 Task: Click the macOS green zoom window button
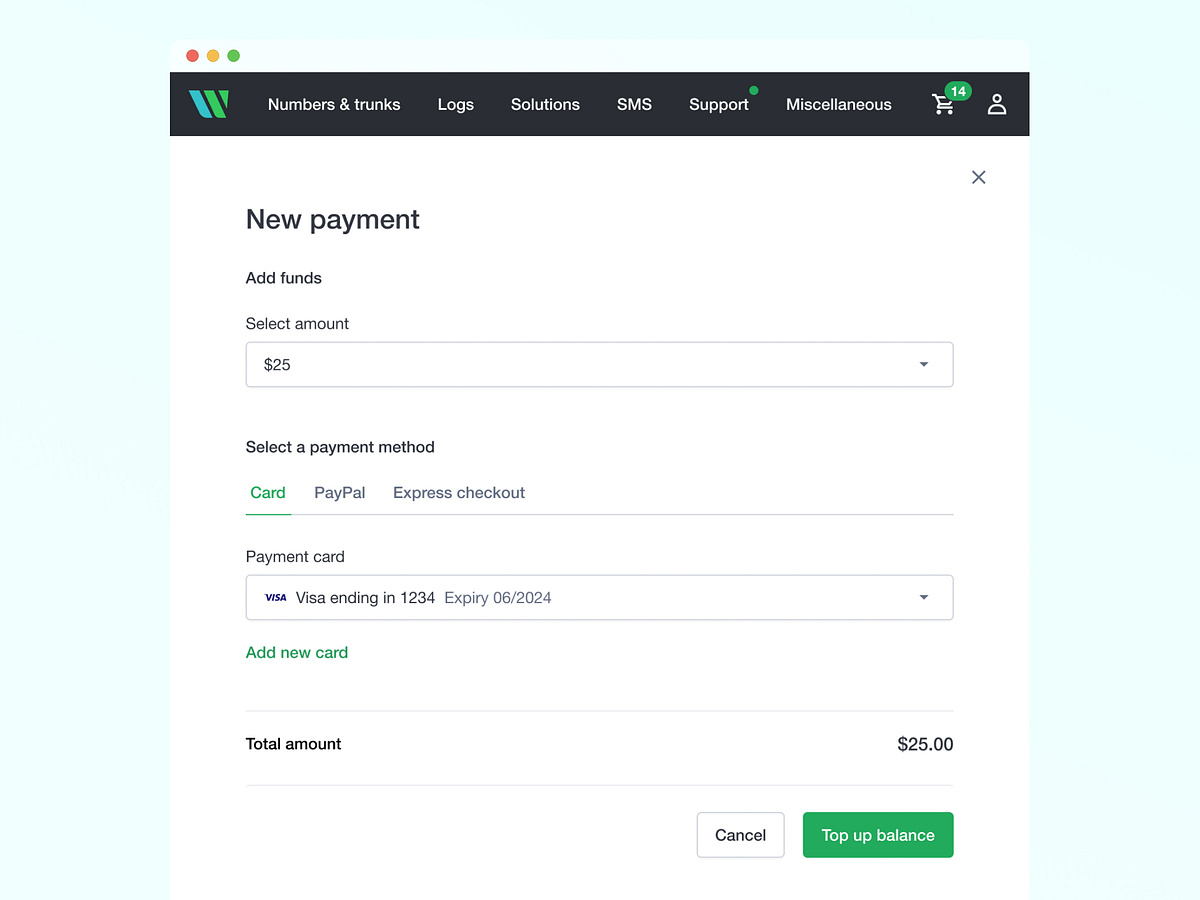pyautogui.click(x=233, y=56)
